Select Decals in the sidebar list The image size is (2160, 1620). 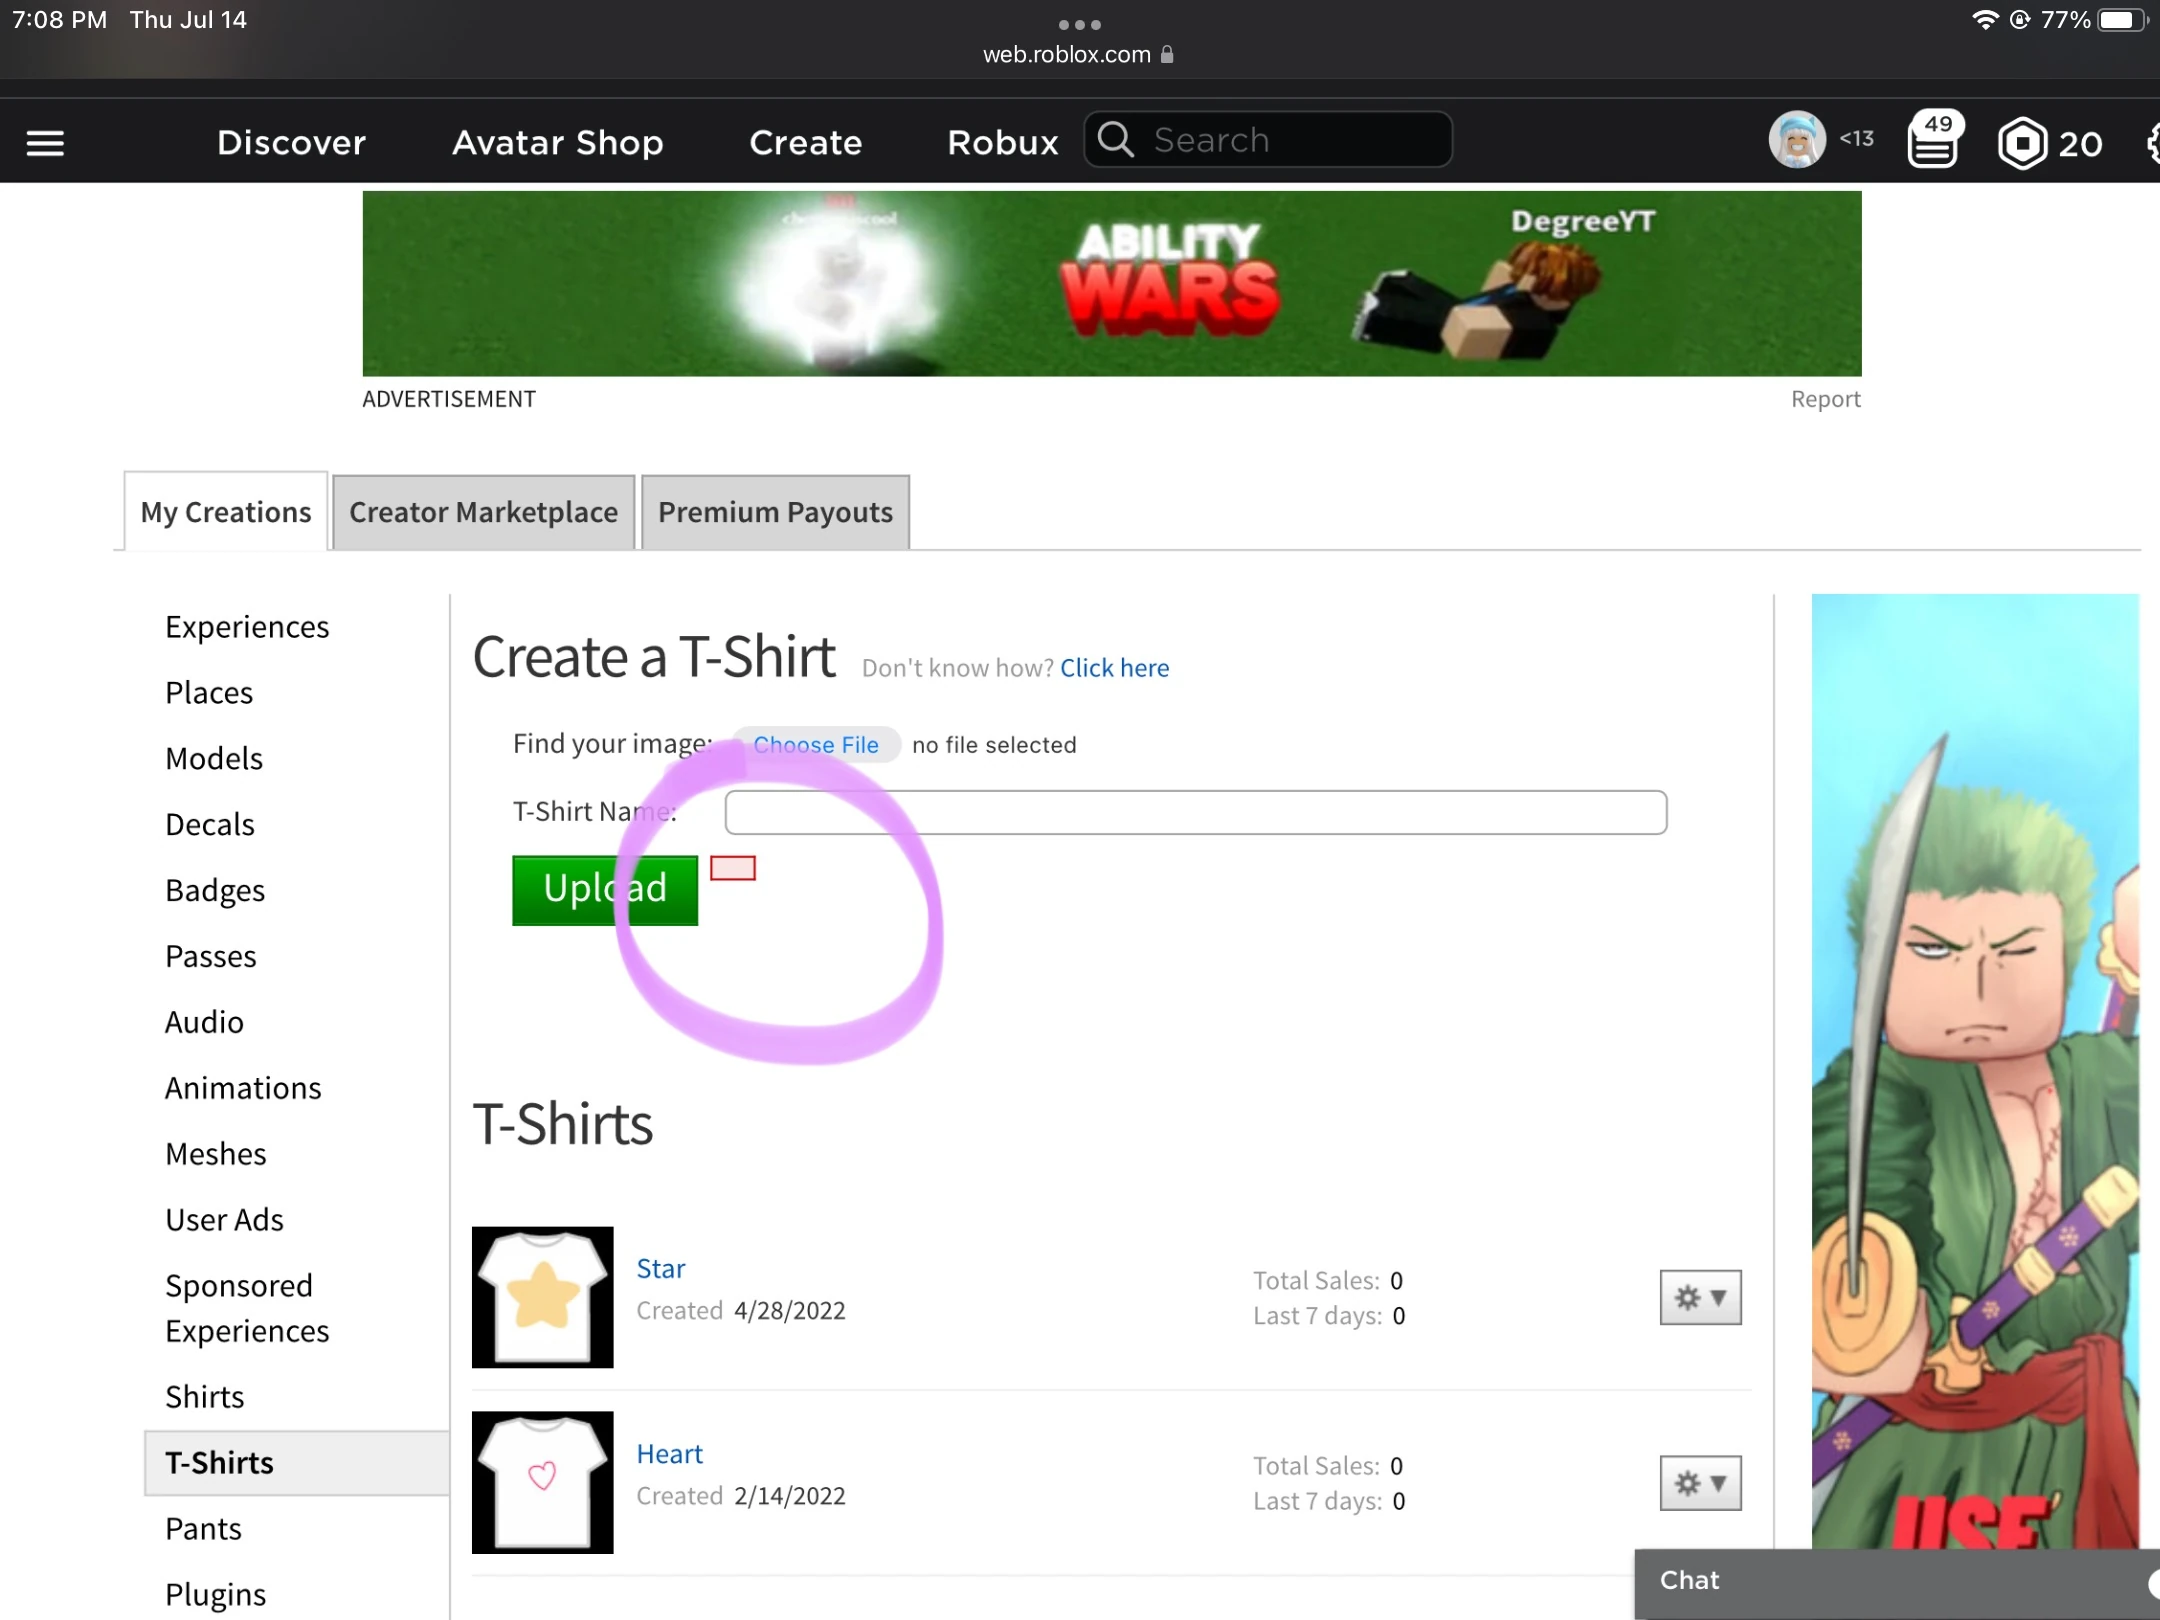click(x=210, y=824)
